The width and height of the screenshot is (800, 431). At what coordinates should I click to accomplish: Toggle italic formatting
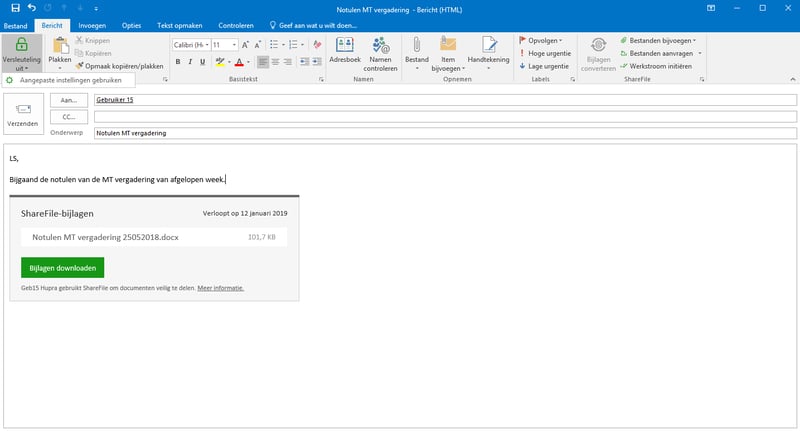tap(190, 62)
